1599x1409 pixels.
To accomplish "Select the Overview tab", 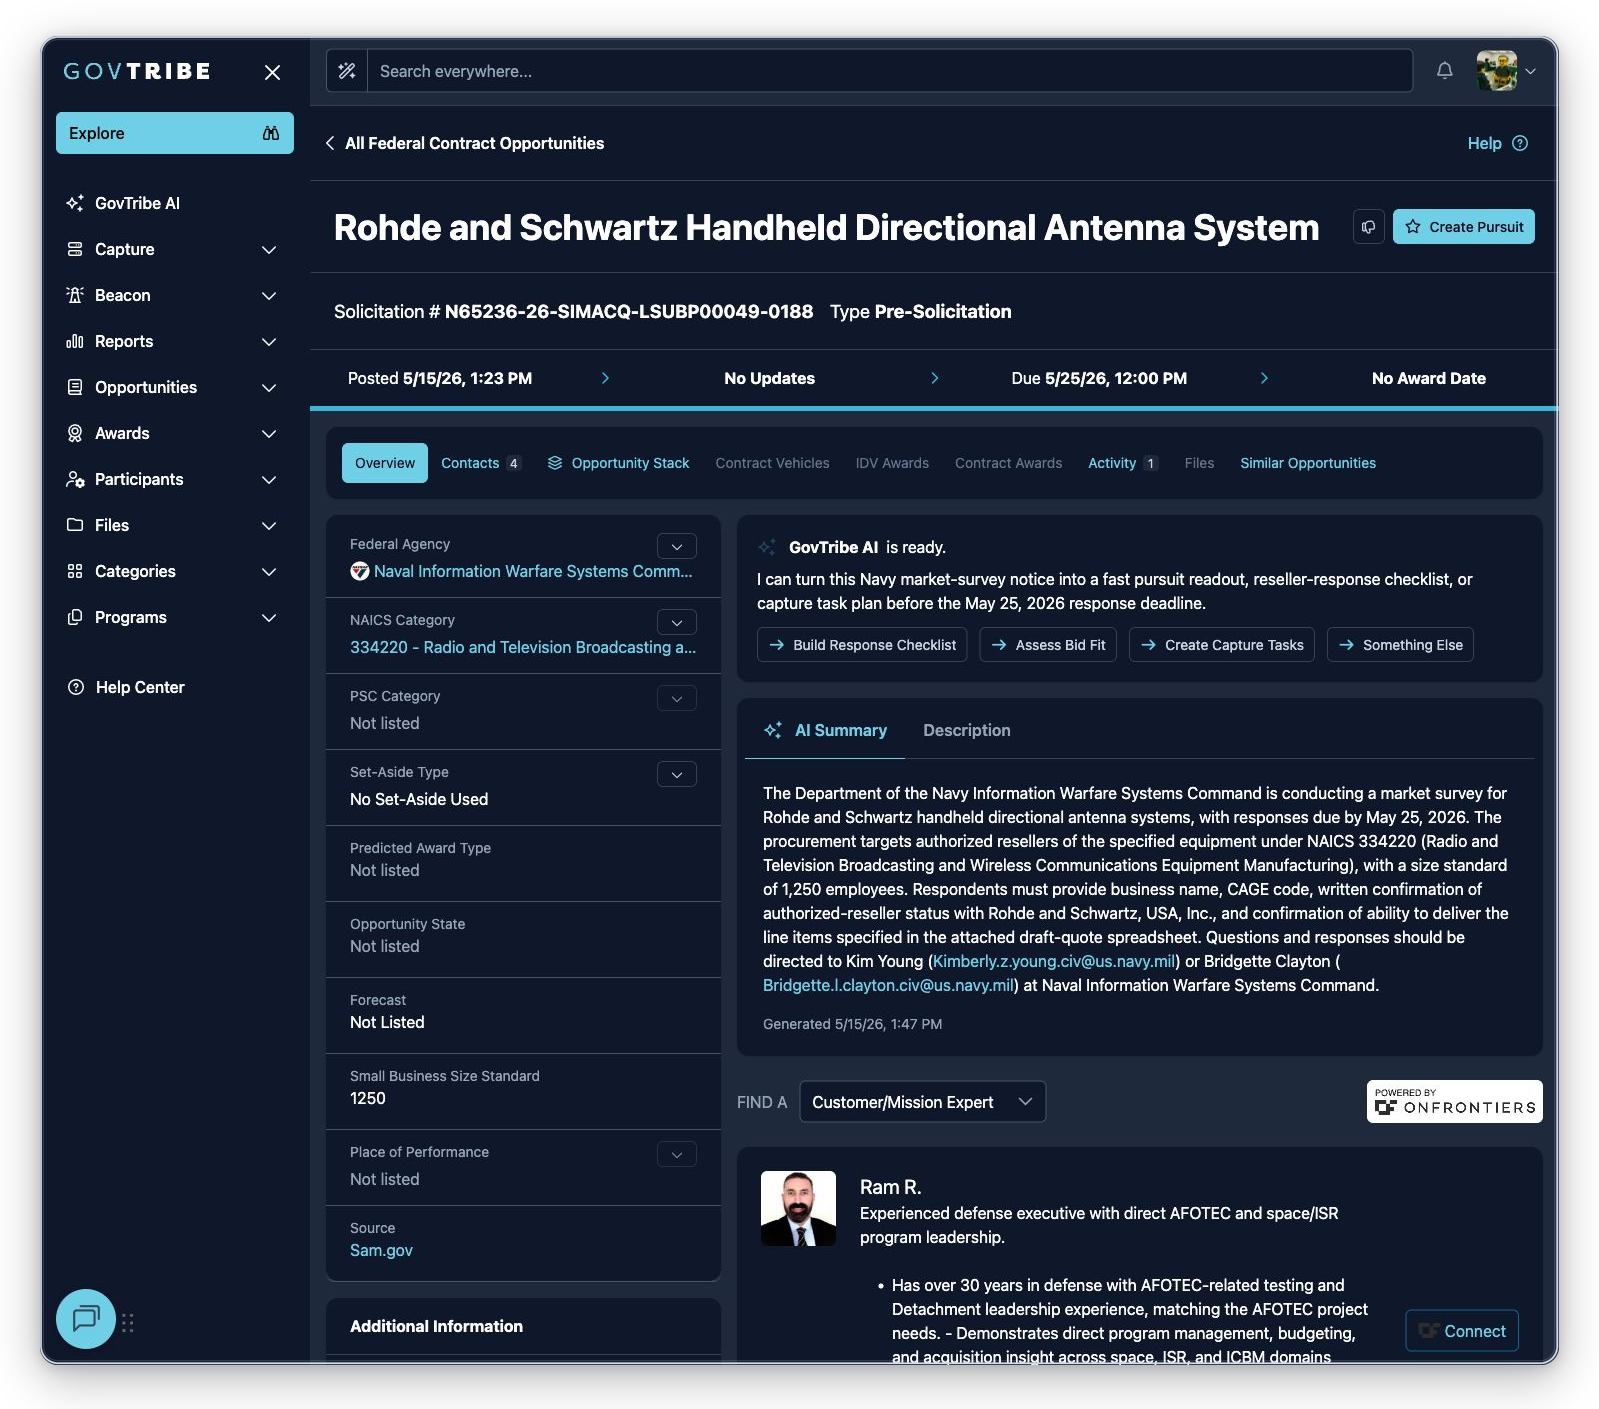I will pos(385,463).
